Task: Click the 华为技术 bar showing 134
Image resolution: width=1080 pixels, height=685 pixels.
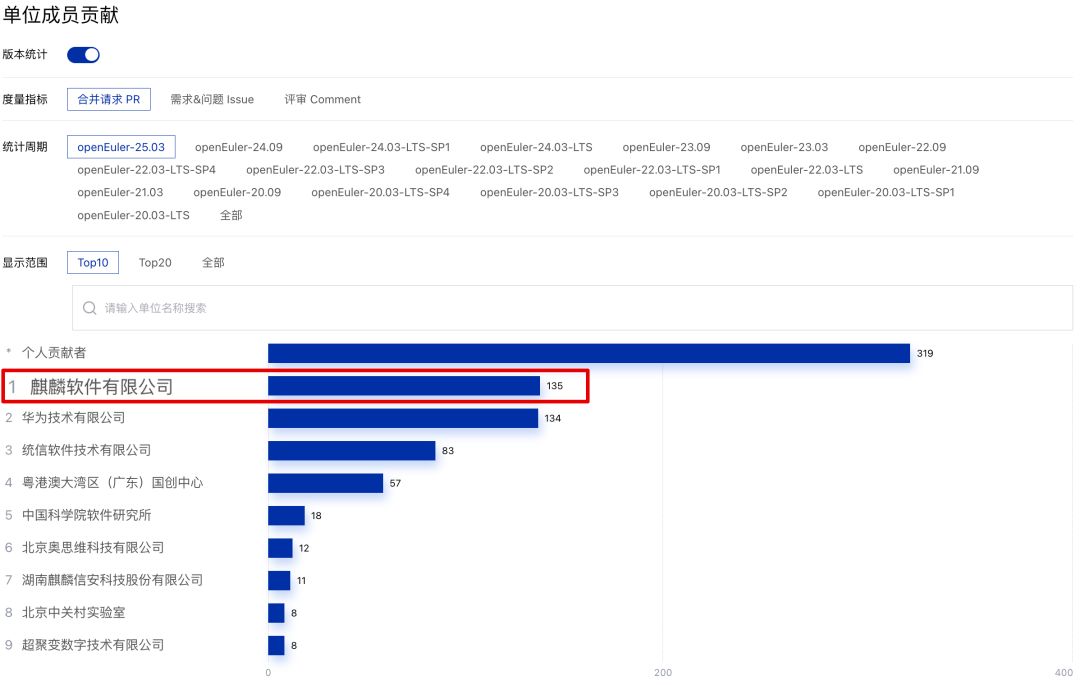Action: 403,418
